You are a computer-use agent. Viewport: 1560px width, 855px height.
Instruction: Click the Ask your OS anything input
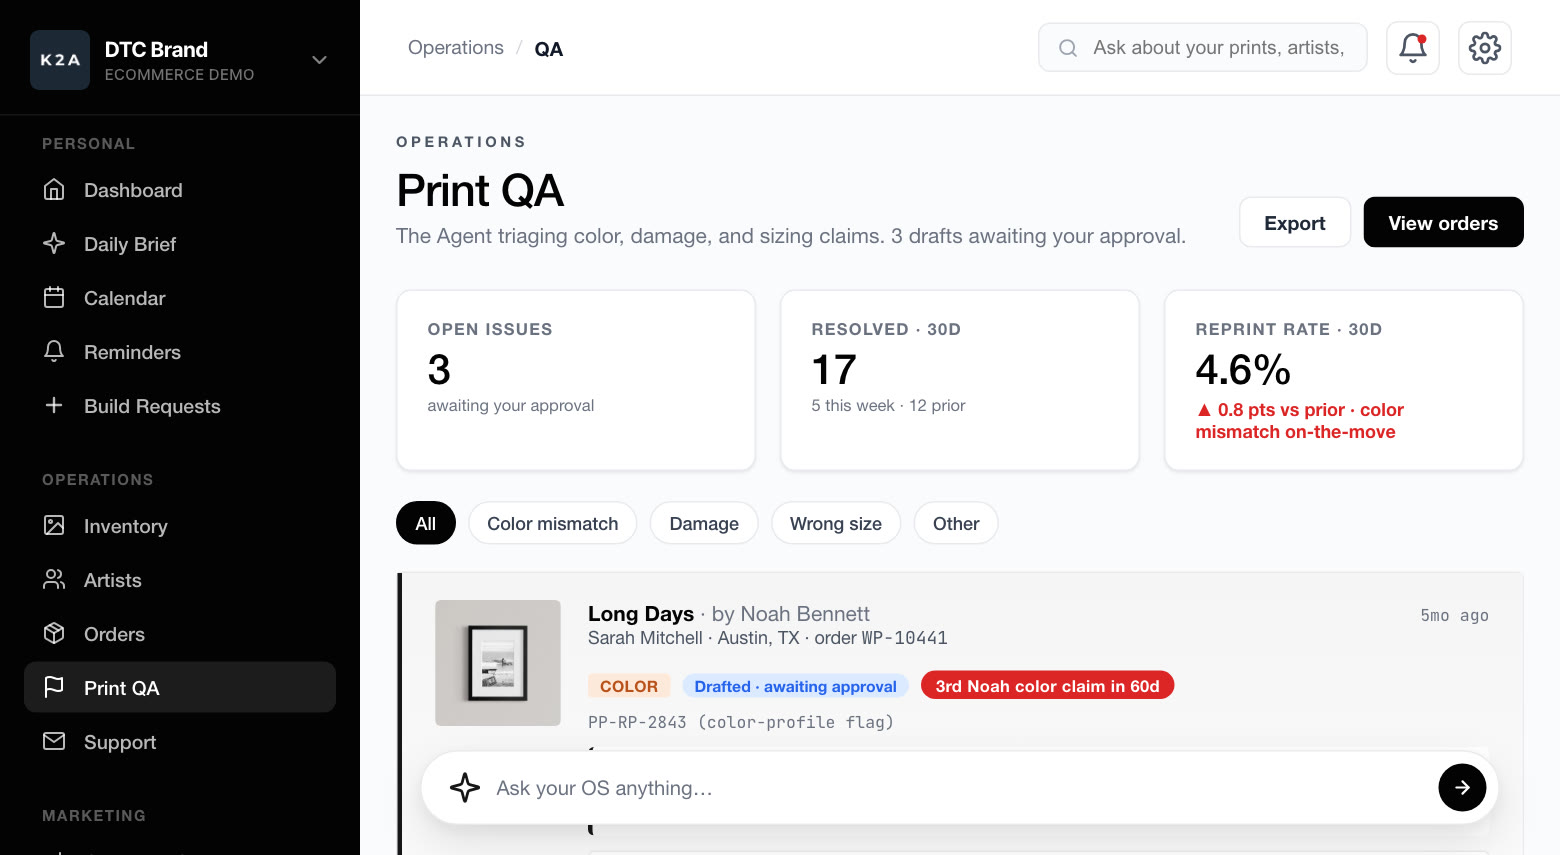960,788
